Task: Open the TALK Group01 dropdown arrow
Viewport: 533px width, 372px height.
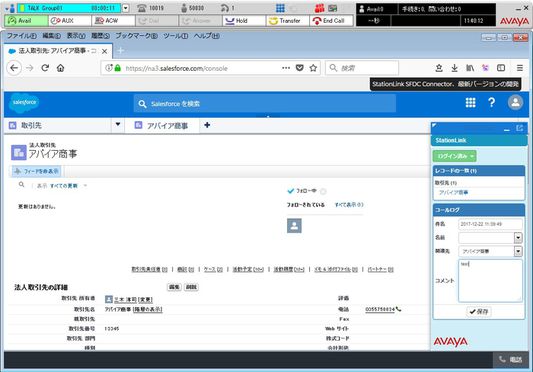Action: tap(126, 8)
